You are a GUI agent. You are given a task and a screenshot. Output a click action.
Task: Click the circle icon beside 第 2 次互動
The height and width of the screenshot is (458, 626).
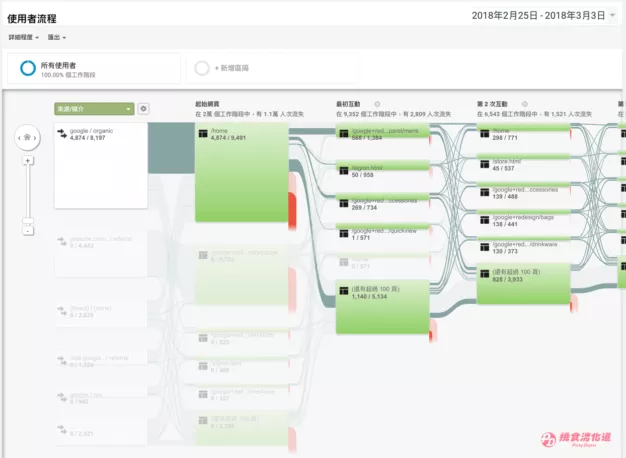pos(525,104)
